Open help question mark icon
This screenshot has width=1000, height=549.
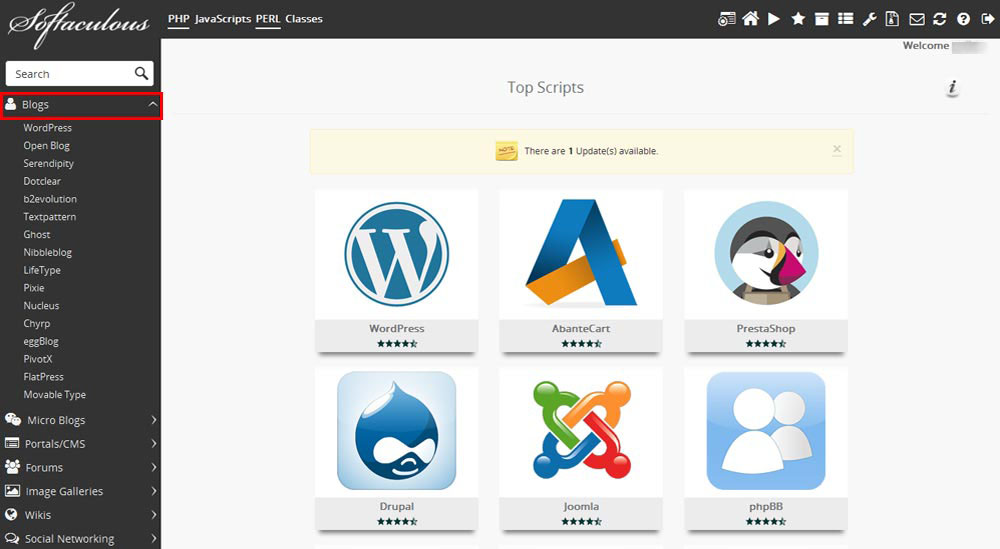click(x=964, y=19)
